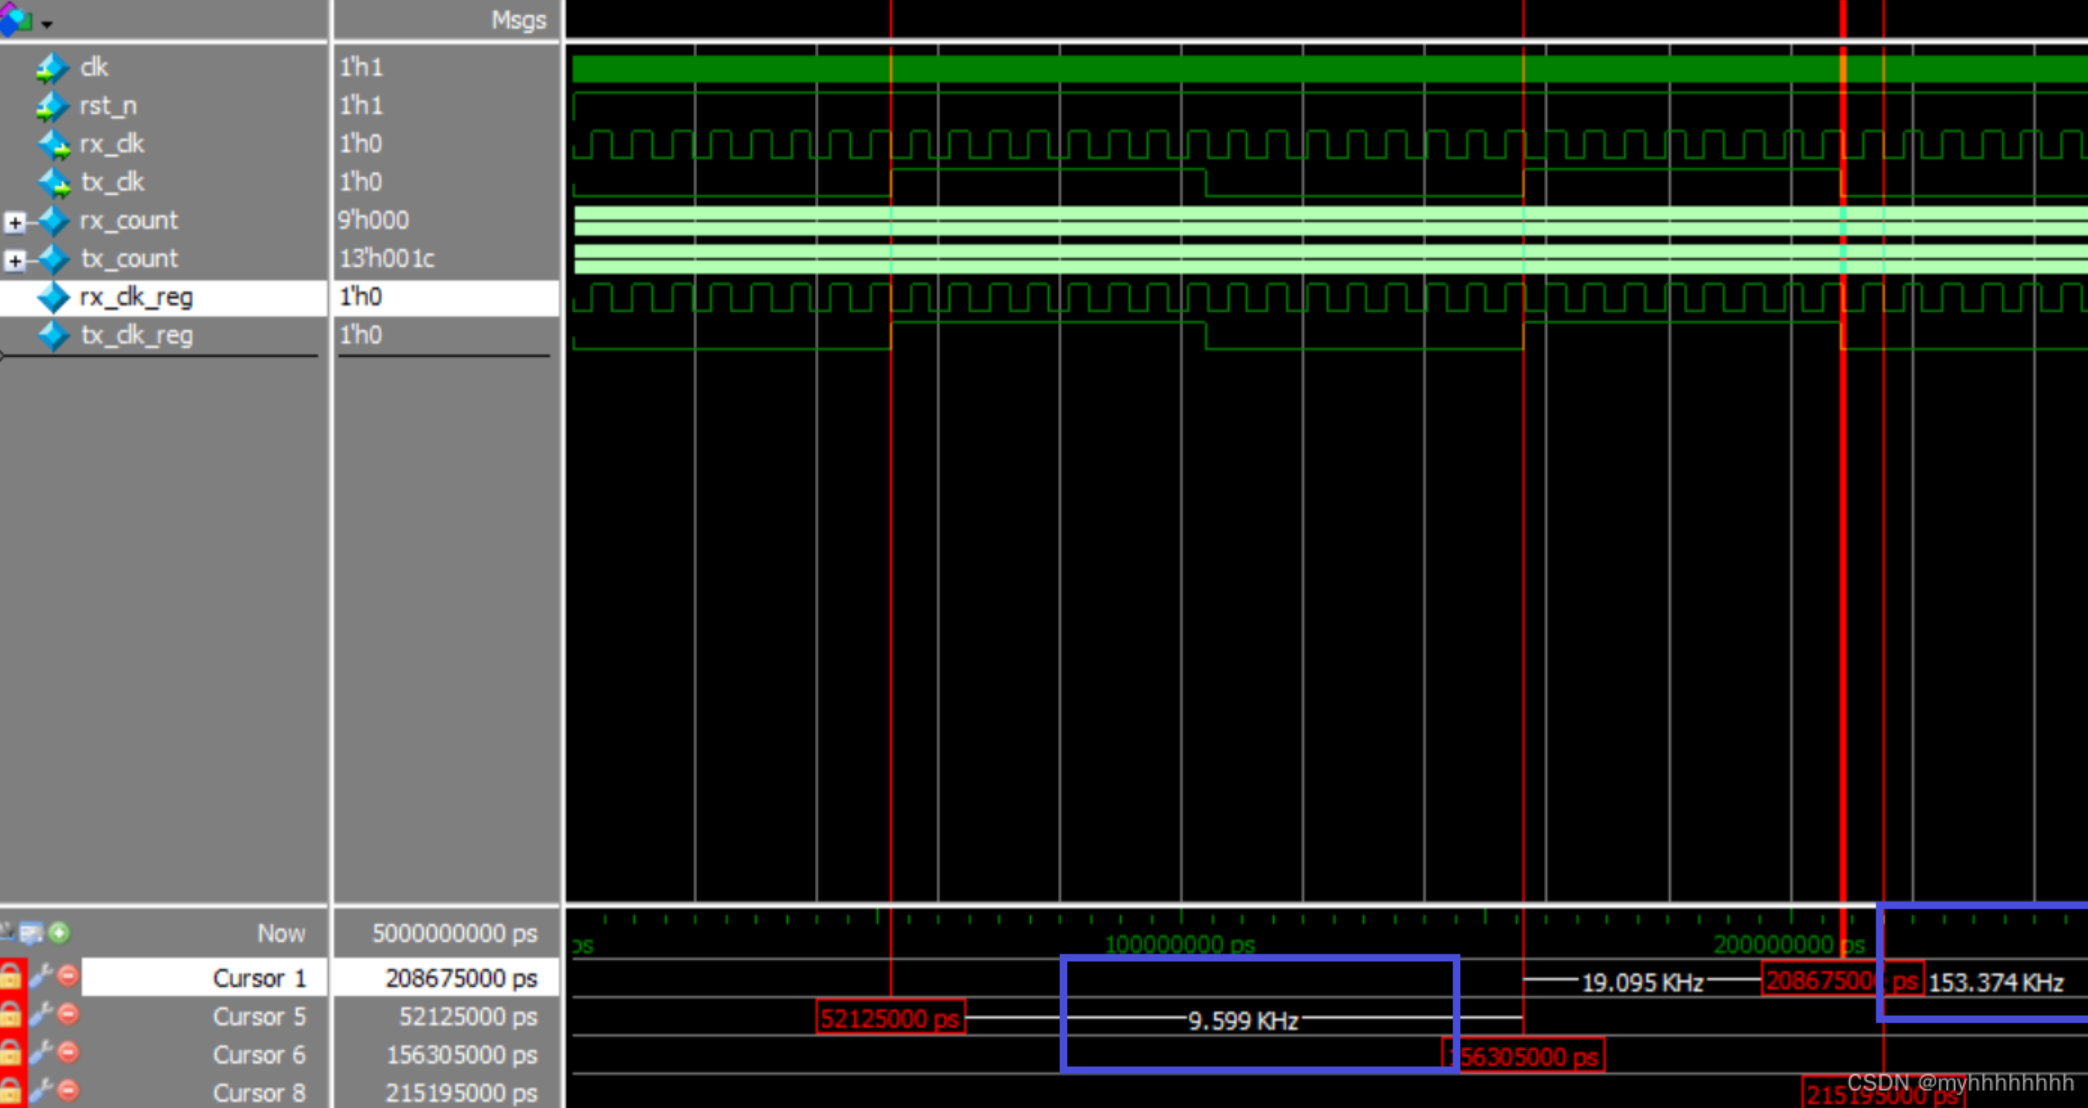Expand the rx_count signal bus

coord(15,222)
